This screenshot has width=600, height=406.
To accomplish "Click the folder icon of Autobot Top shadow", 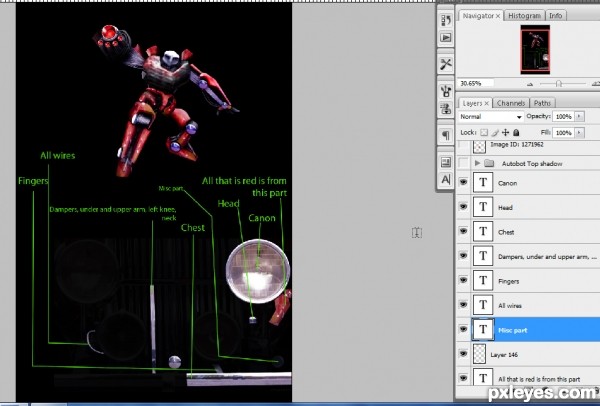I will coord(489,163).
